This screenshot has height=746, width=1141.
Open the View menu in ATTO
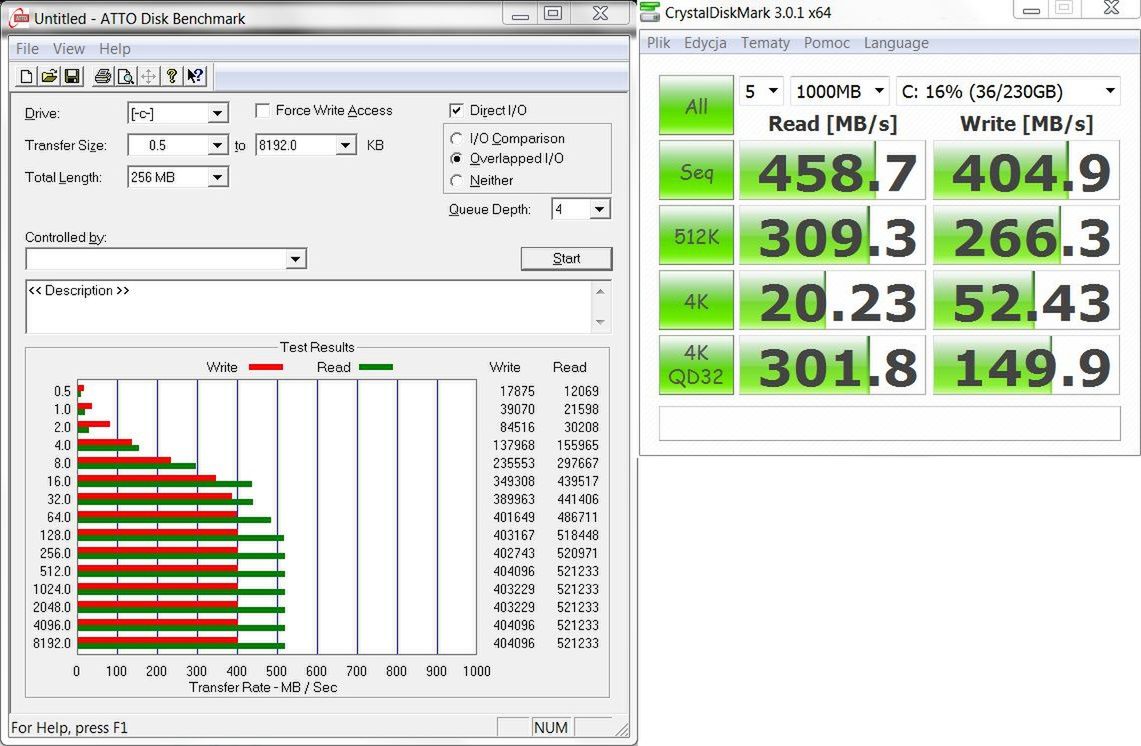click(x=68, y=49)
